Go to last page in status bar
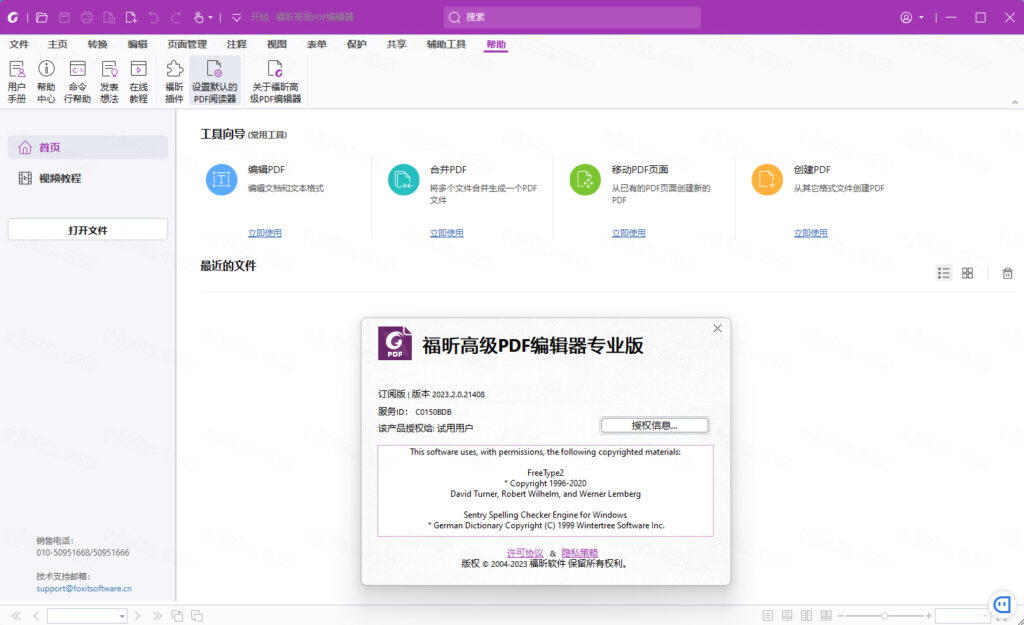 coord(157,615)
